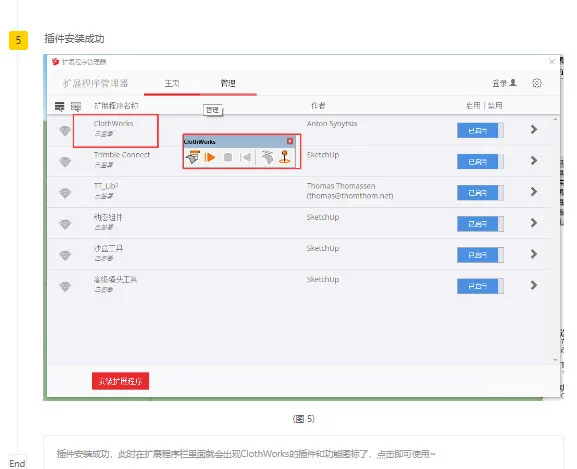Viewport: 577px width, 469px height.
Task: Switch to the filled list view icon
Action: (59, 106)
